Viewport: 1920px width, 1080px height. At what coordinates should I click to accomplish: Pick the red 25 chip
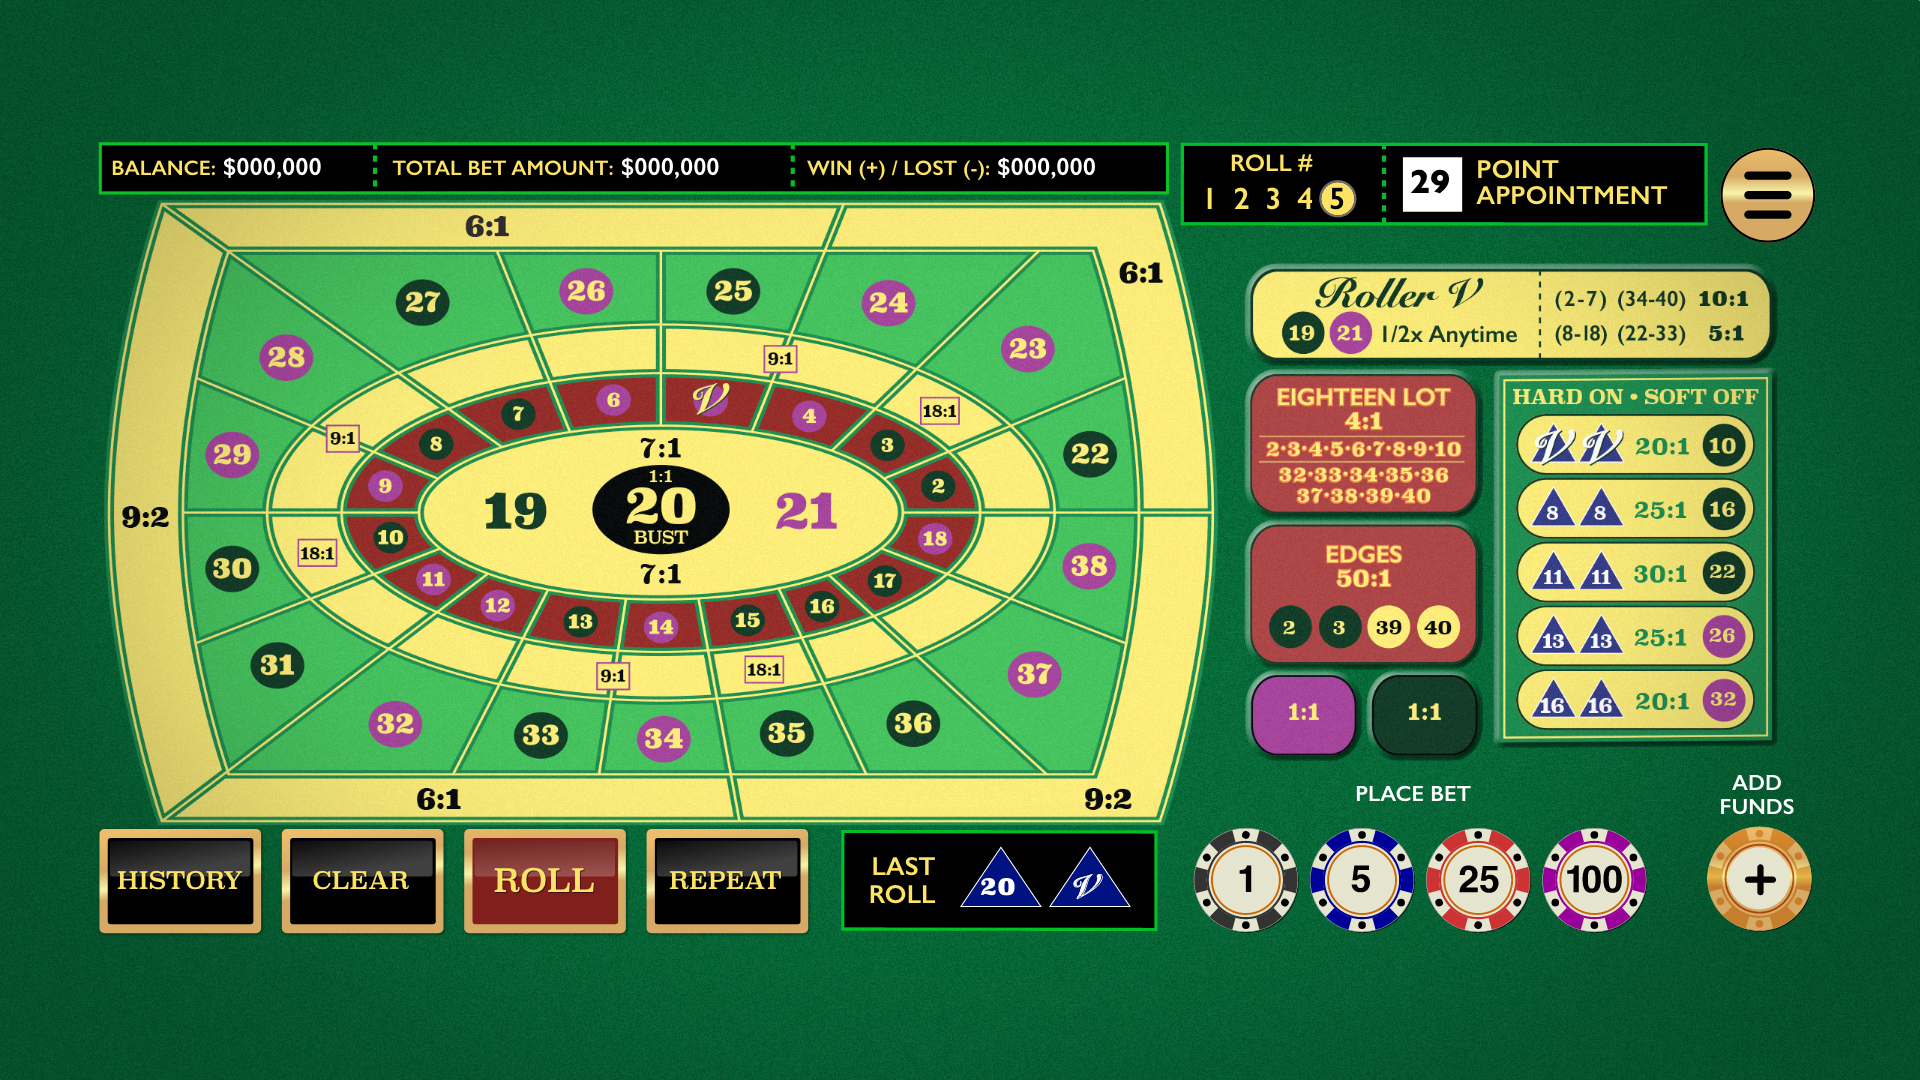coord(1478,880)
